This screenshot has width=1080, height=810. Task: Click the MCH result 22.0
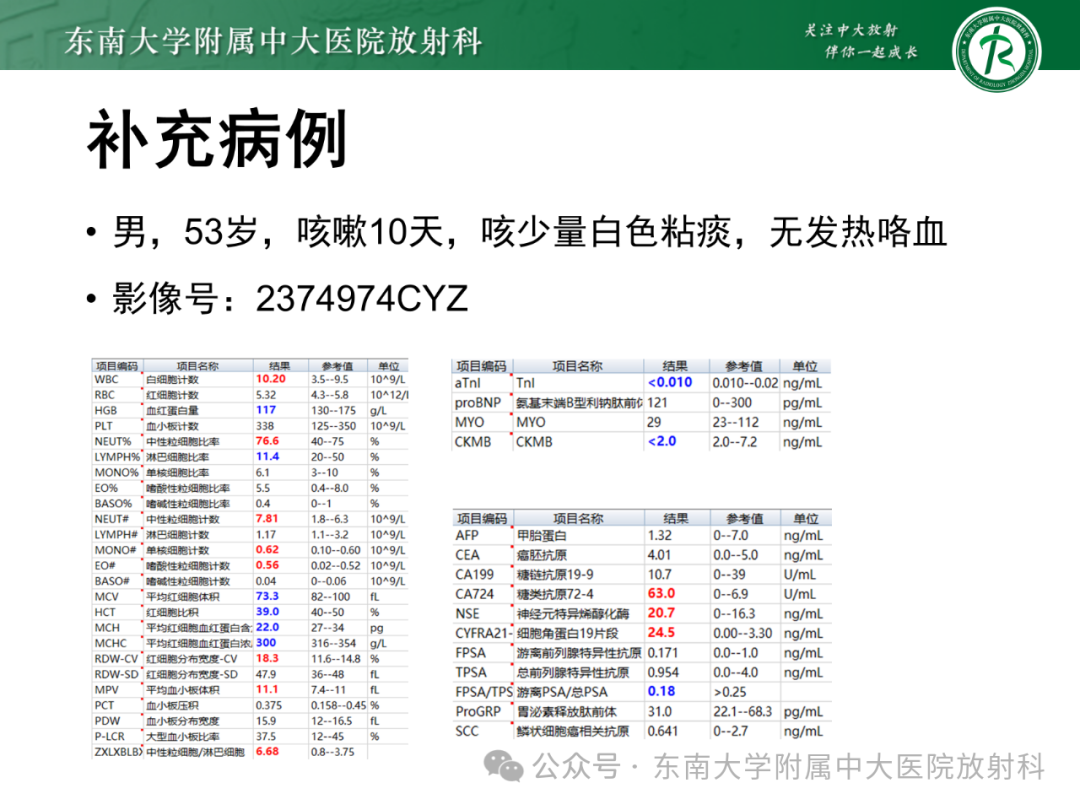267,627
